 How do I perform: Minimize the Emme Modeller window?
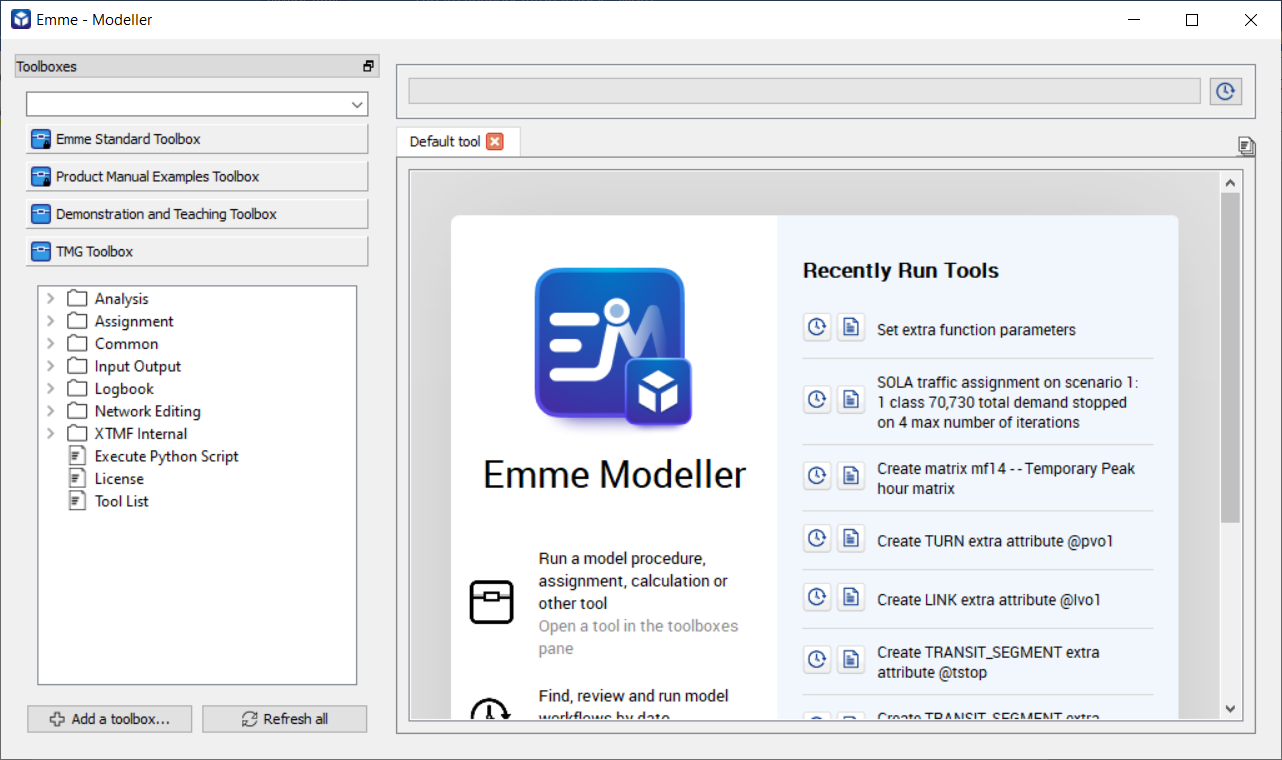click(x=1133, y=19)
